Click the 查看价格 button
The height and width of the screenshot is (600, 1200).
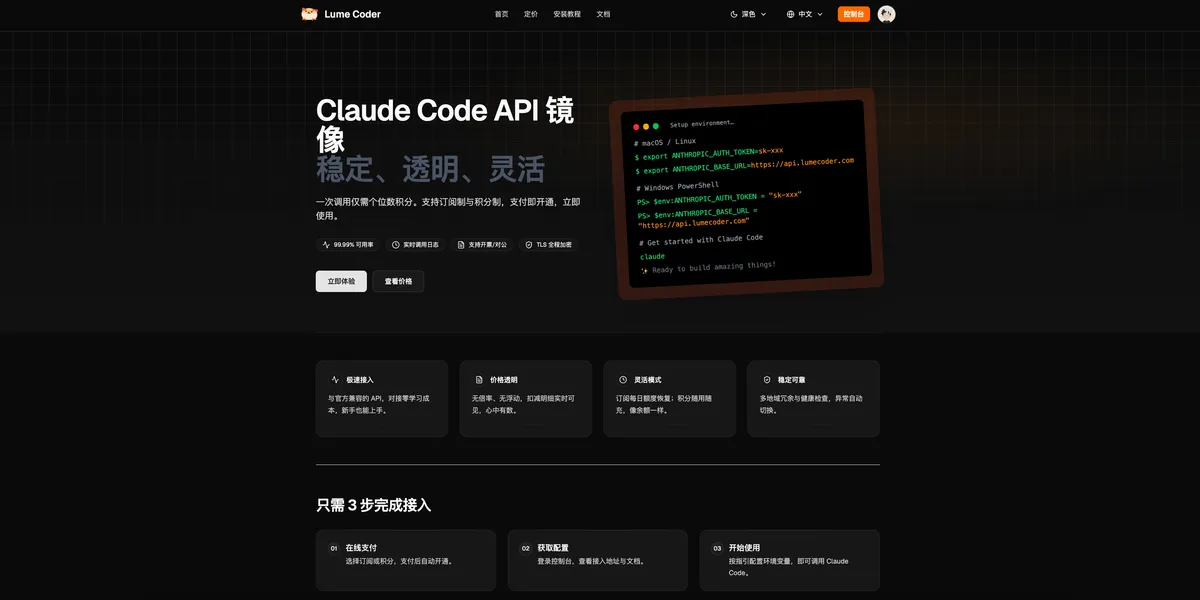(398, 281)
